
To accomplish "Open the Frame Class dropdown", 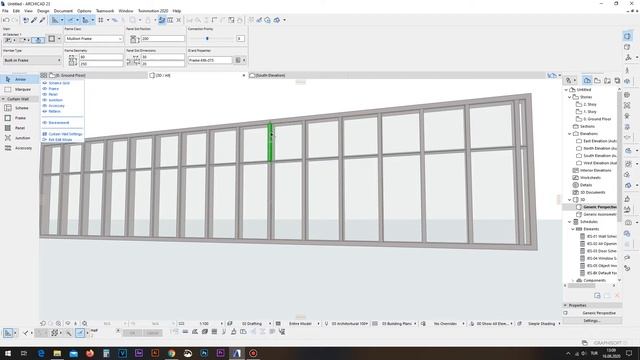I will tap(93, 39).
